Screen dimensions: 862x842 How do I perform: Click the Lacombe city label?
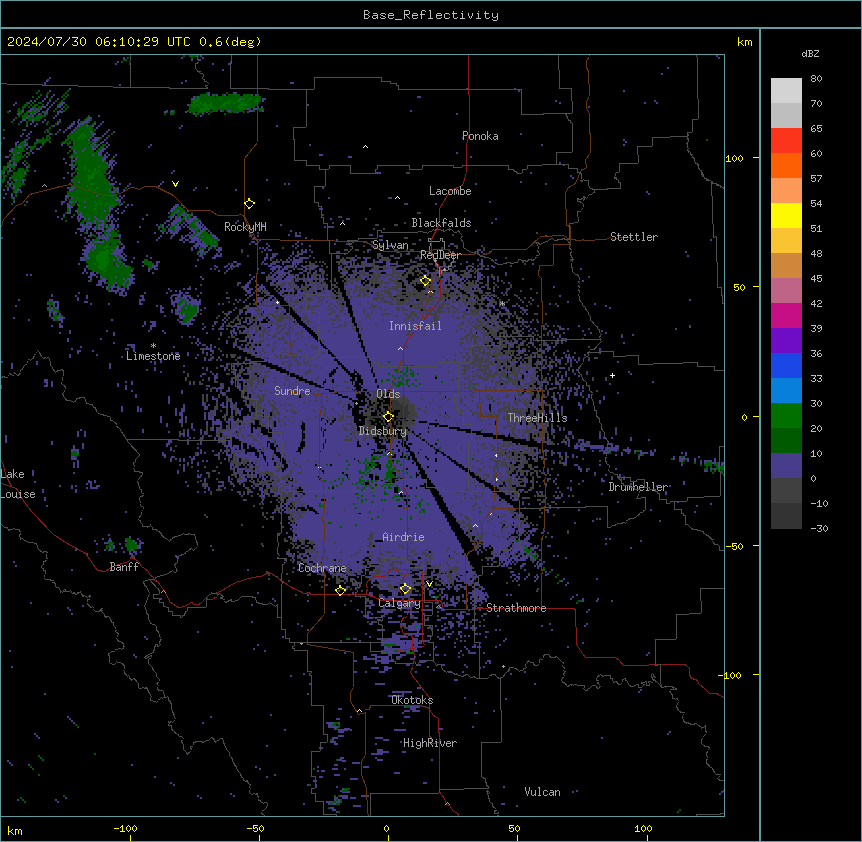pos(450,191)
